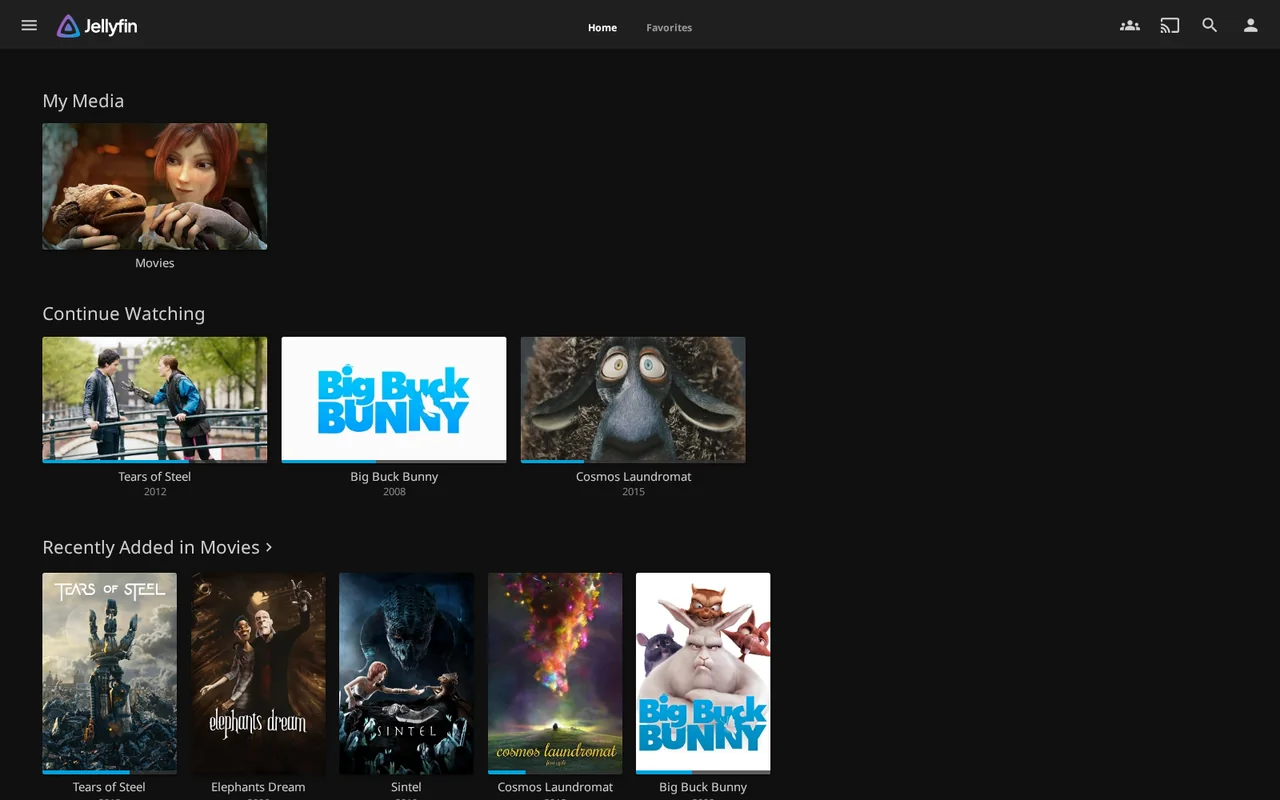Click Big Buck Bunny title in Recently Added

pos(703,787)
